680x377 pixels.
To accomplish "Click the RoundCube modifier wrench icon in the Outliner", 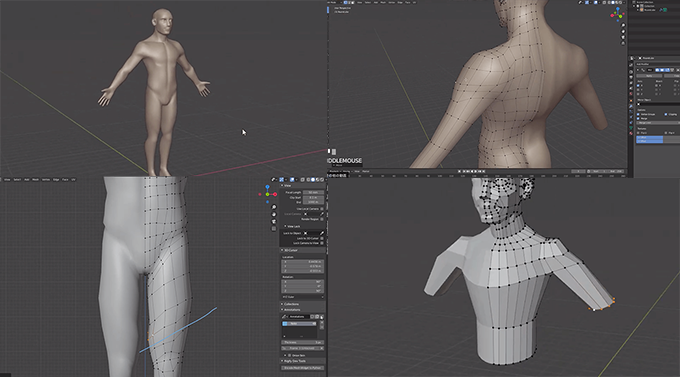I will [x=661, y=10].
